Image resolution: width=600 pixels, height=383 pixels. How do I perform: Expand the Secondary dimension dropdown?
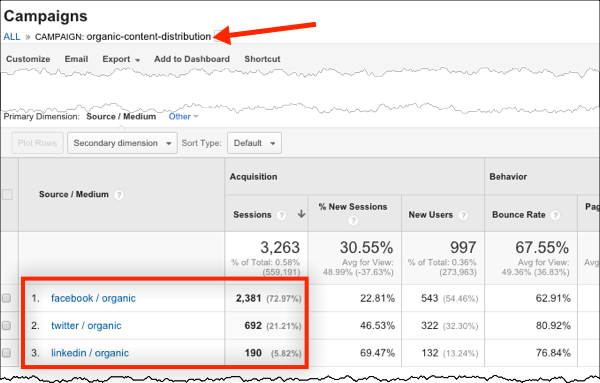[122, 143]
